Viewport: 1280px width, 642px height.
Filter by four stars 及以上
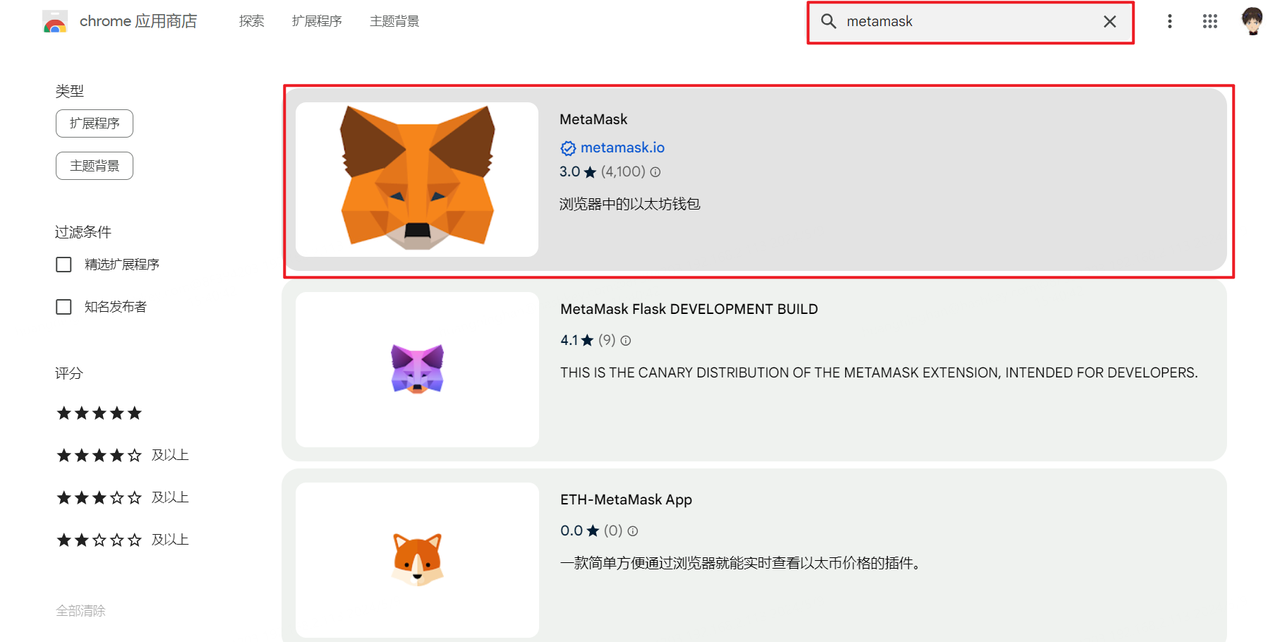[x=121, y=455]
